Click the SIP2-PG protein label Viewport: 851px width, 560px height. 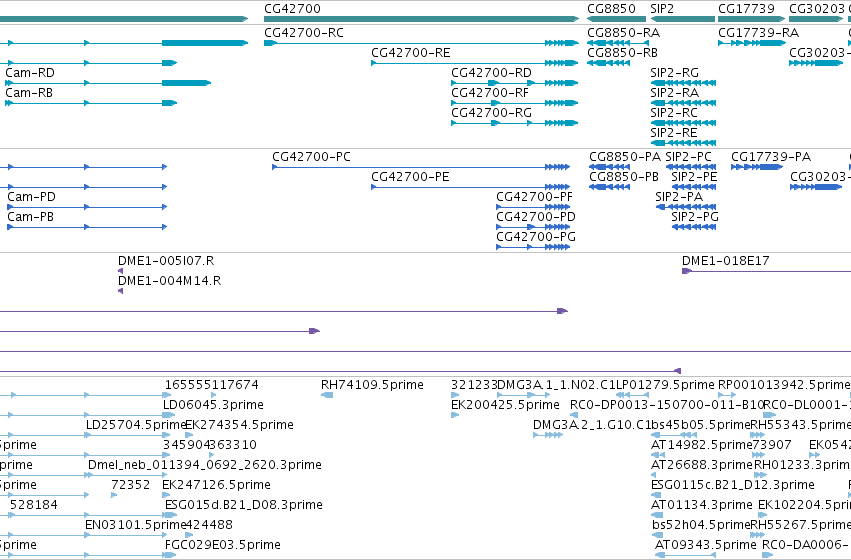[695, 217]
